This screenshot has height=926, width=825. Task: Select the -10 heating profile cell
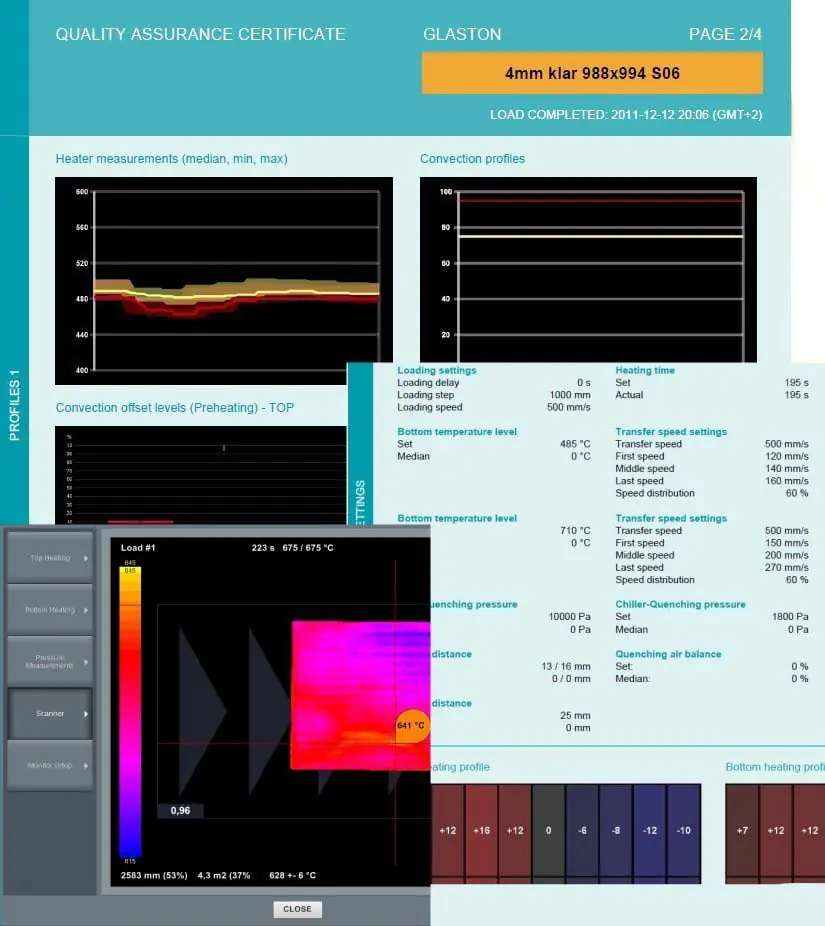click(x=684, y=830)
